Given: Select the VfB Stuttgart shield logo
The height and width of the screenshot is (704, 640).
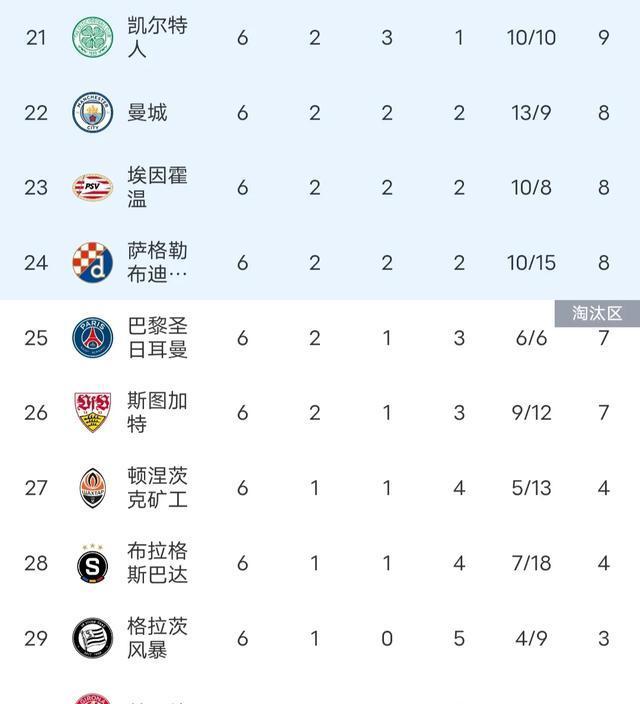Looking at the screenshot, I should (x=93, y=413).
